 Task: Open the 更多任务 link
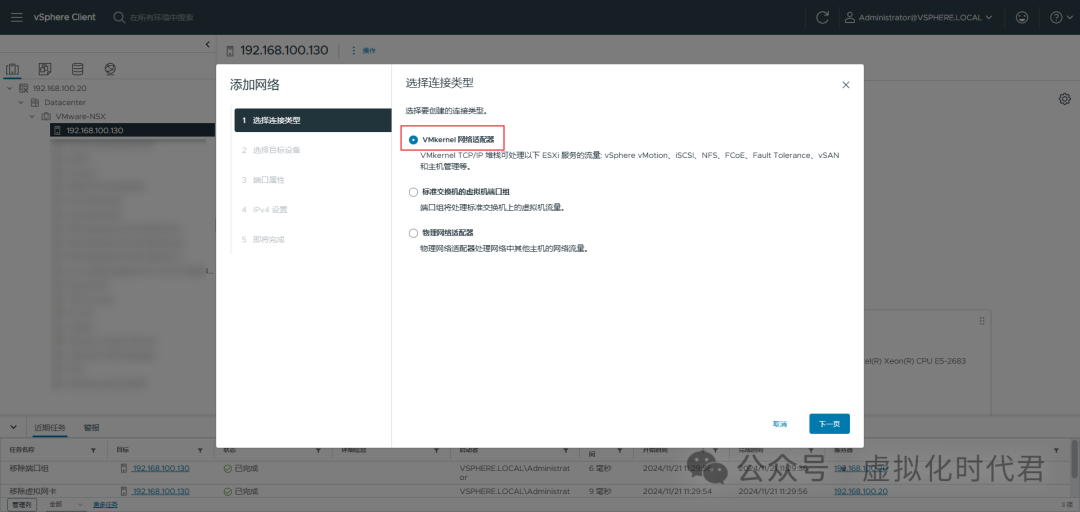105,505
